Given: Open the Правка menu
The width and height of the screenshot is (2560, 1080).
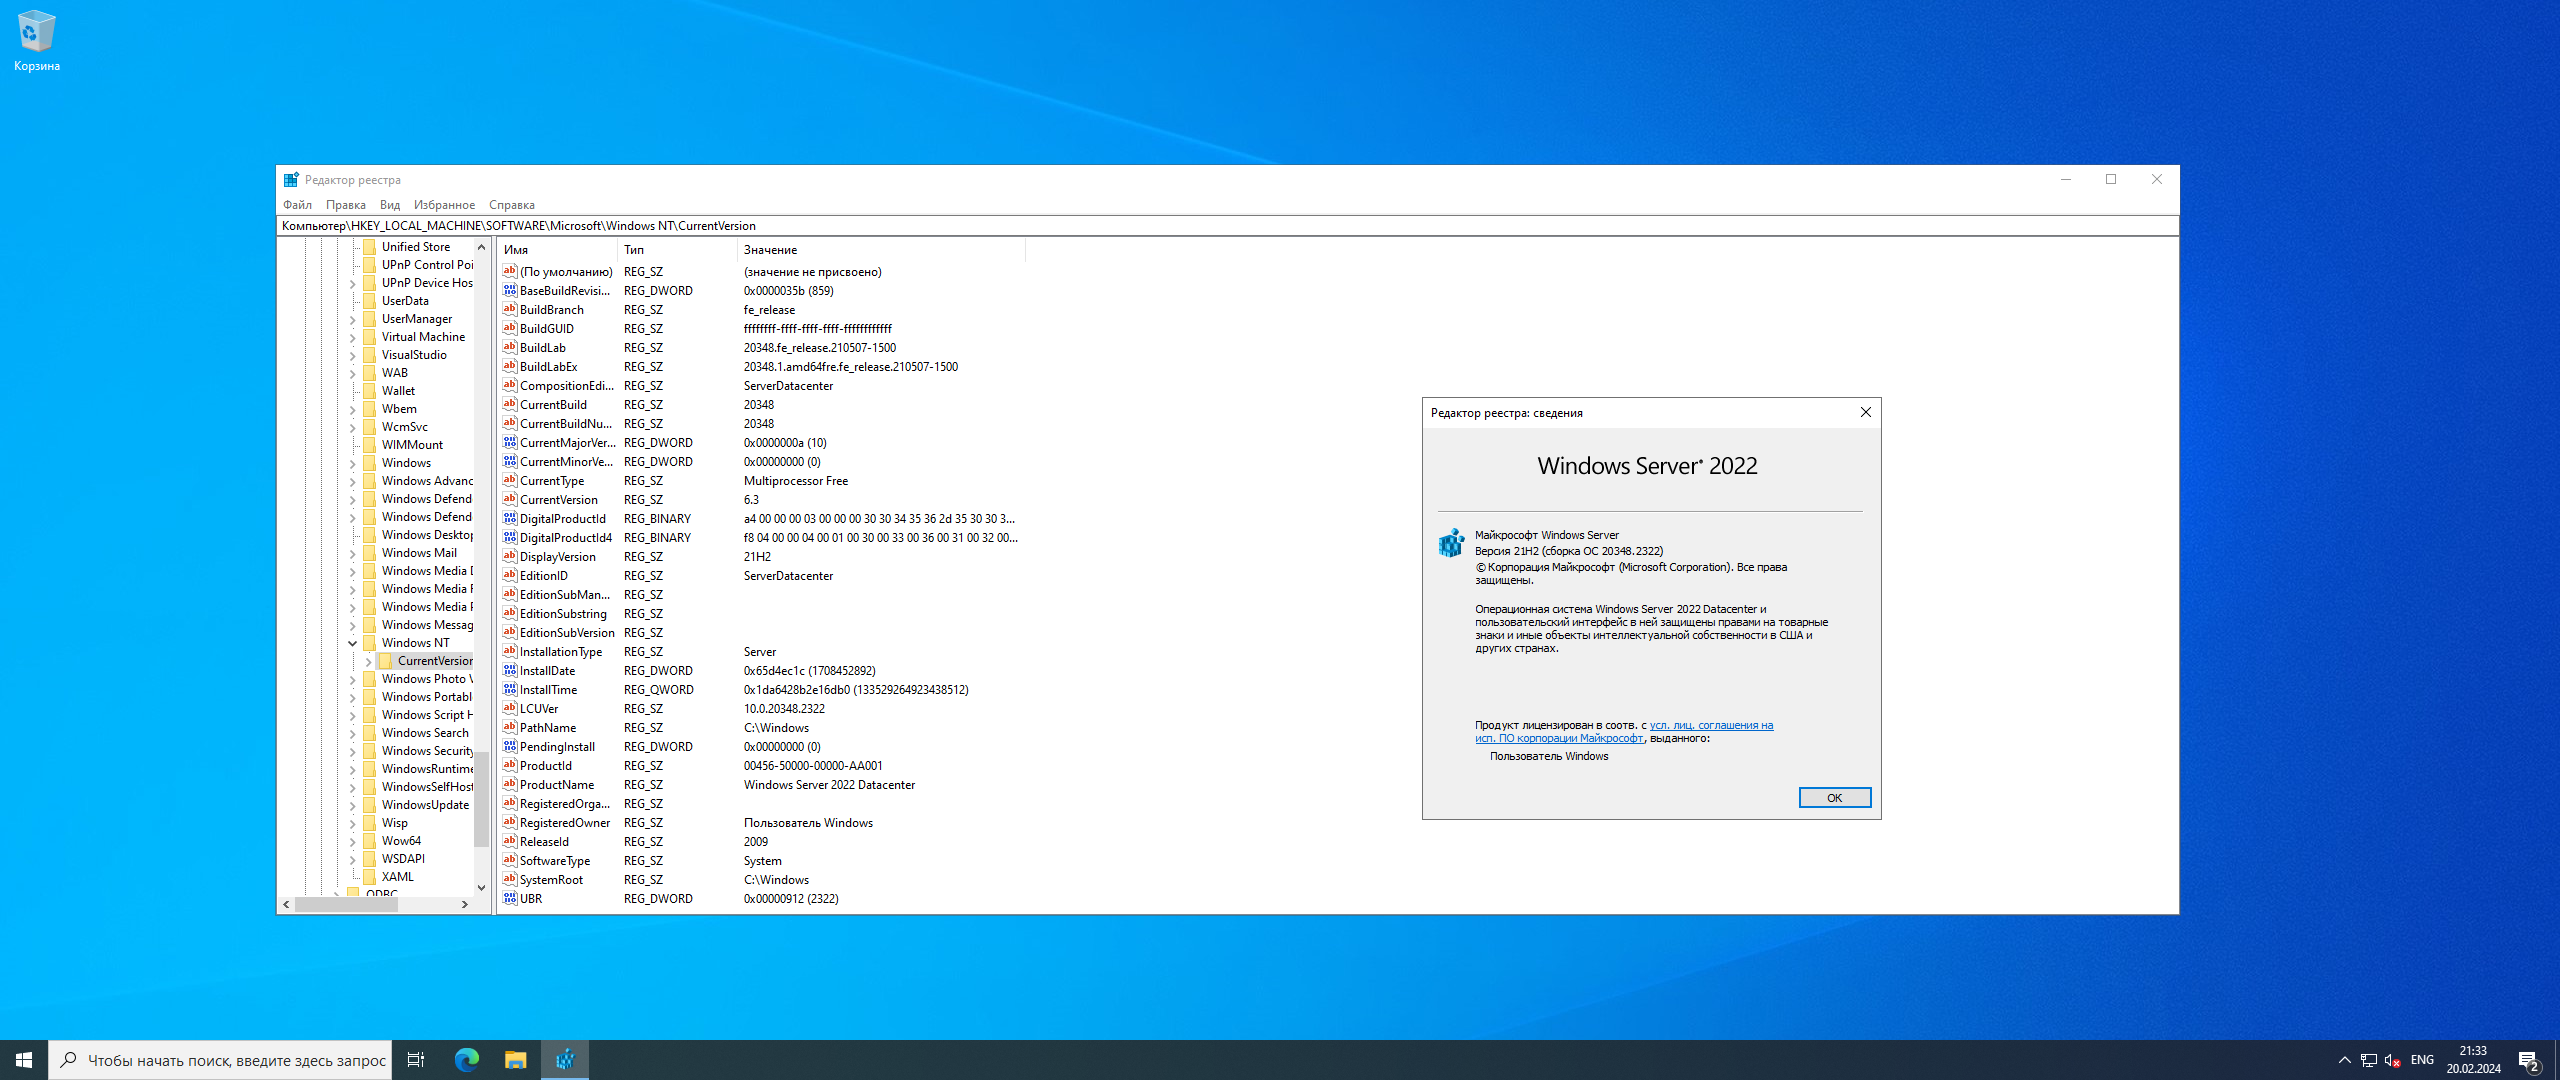Looking at the screenshot, I should tap(345, 205).
